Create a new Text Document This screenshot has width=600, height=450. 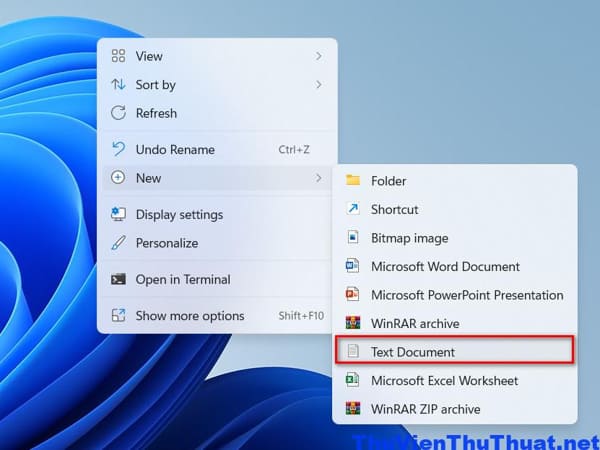[x=455, y=352]
